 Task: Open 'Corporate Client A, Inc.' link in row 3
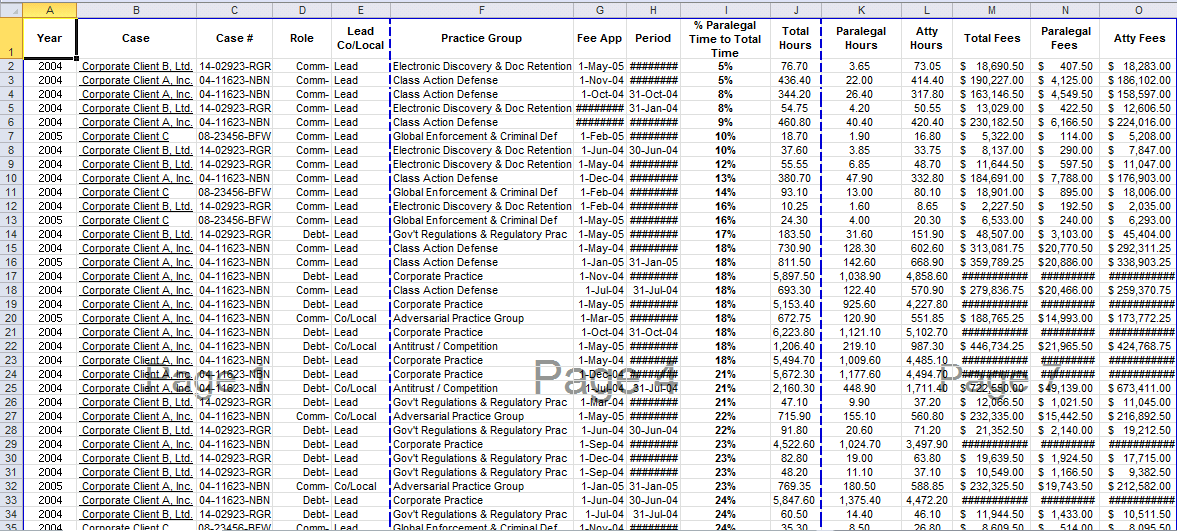(x=137, y=80)
